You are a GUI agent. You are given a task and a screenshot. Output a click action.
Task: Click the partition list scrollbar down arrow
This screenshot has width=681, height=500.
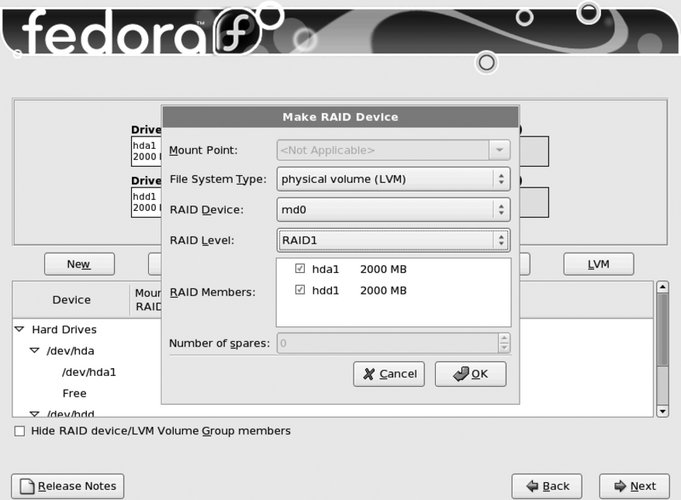click(x=661, y=411)
